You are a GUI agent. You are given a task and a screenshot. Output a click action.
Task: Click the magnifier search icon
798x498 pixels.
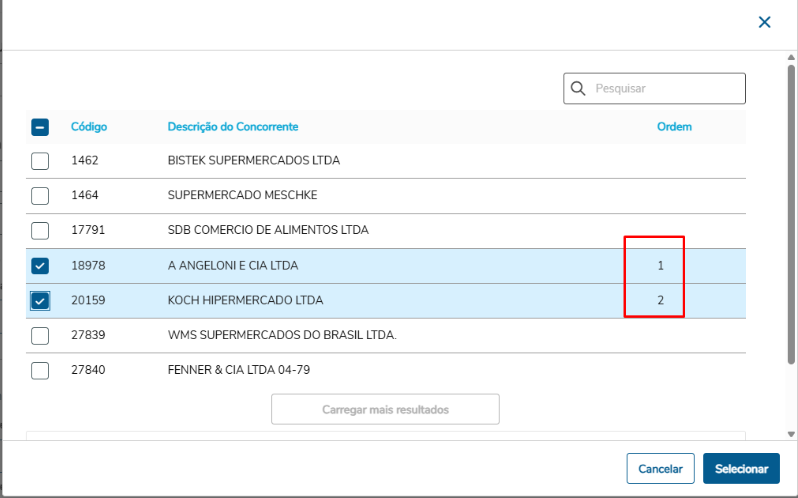click(578, 89)
